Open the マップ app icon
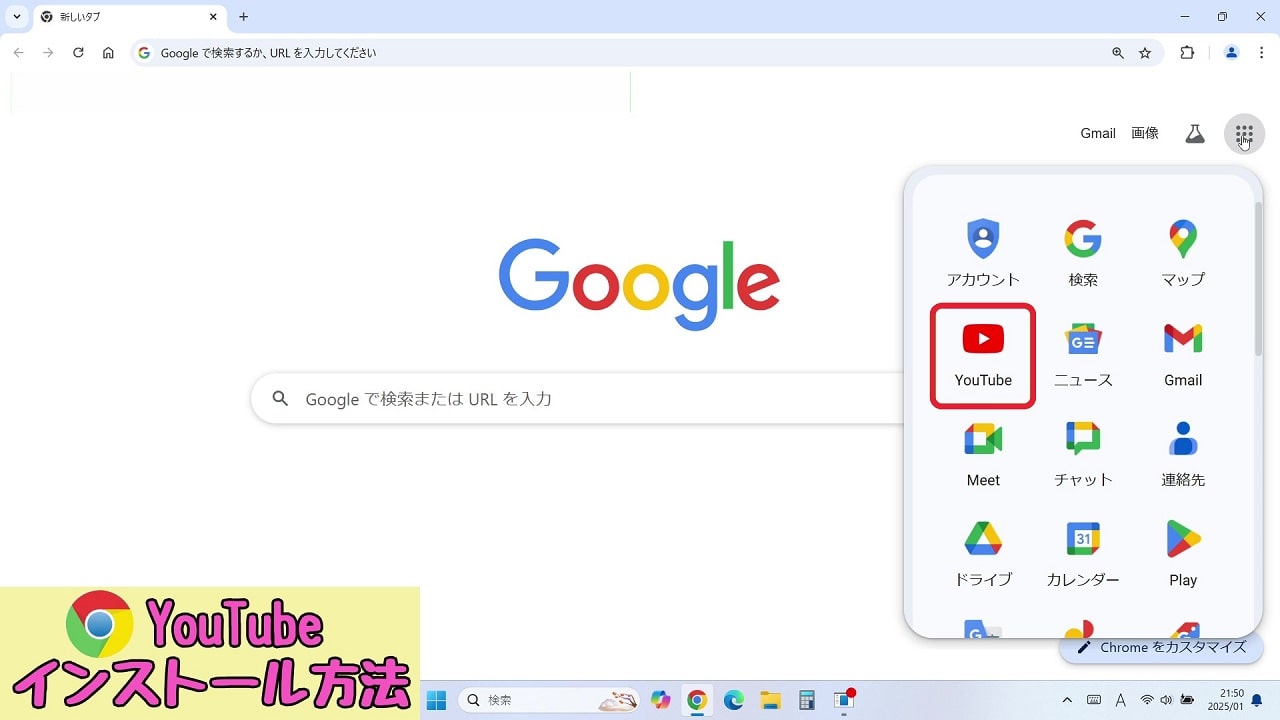The height and width of the screenshot is (720, 1280). point(1183,254)
